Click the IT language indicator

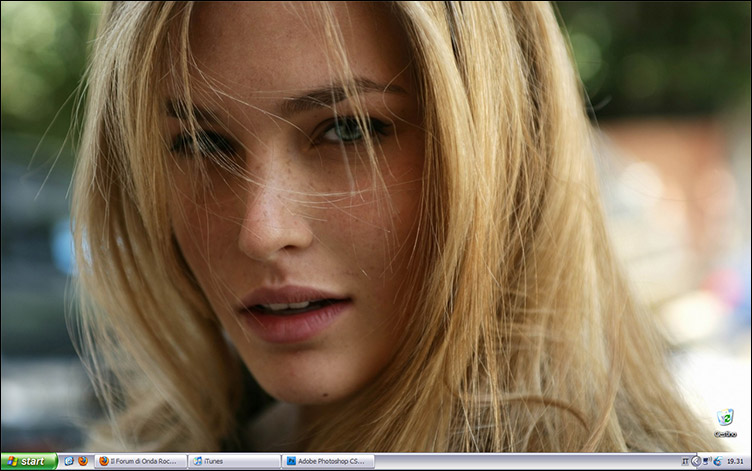[685, 461]
